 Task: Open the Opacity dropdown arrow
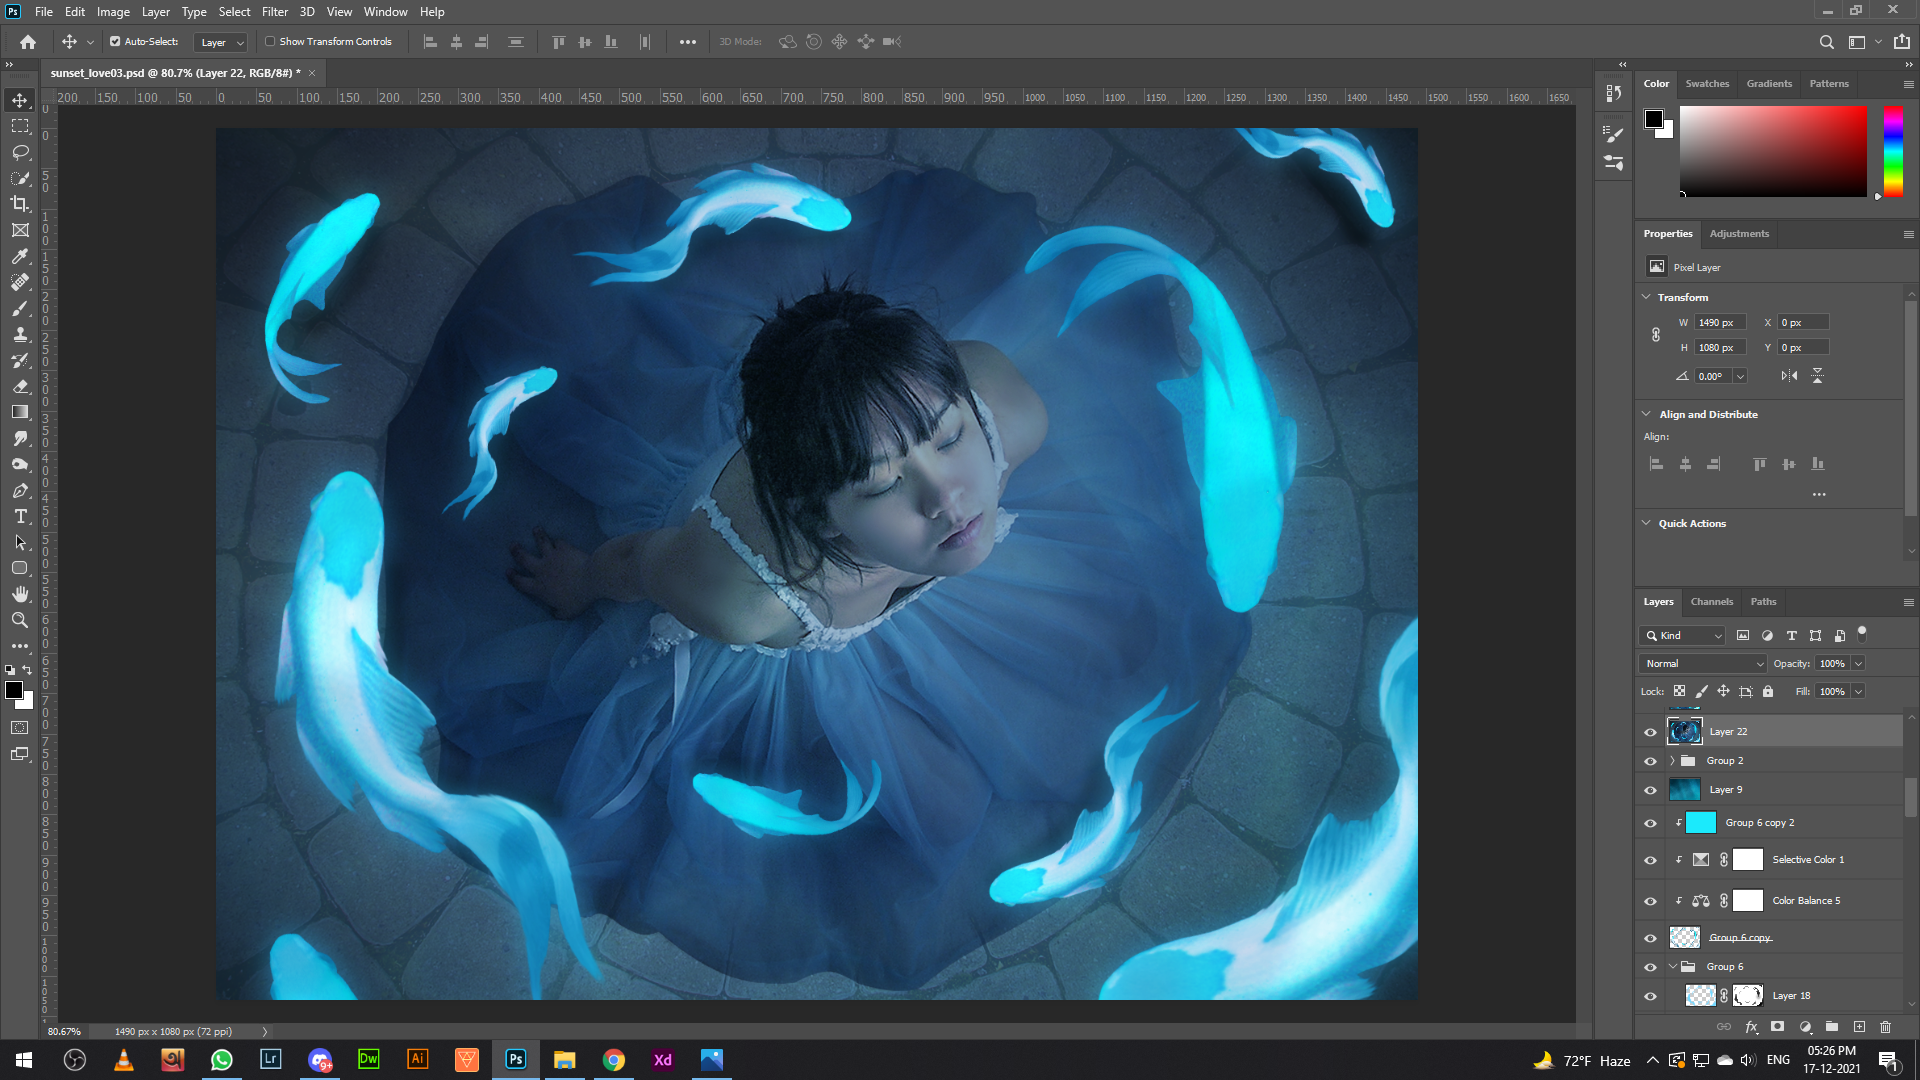(x=1858, y=664)
